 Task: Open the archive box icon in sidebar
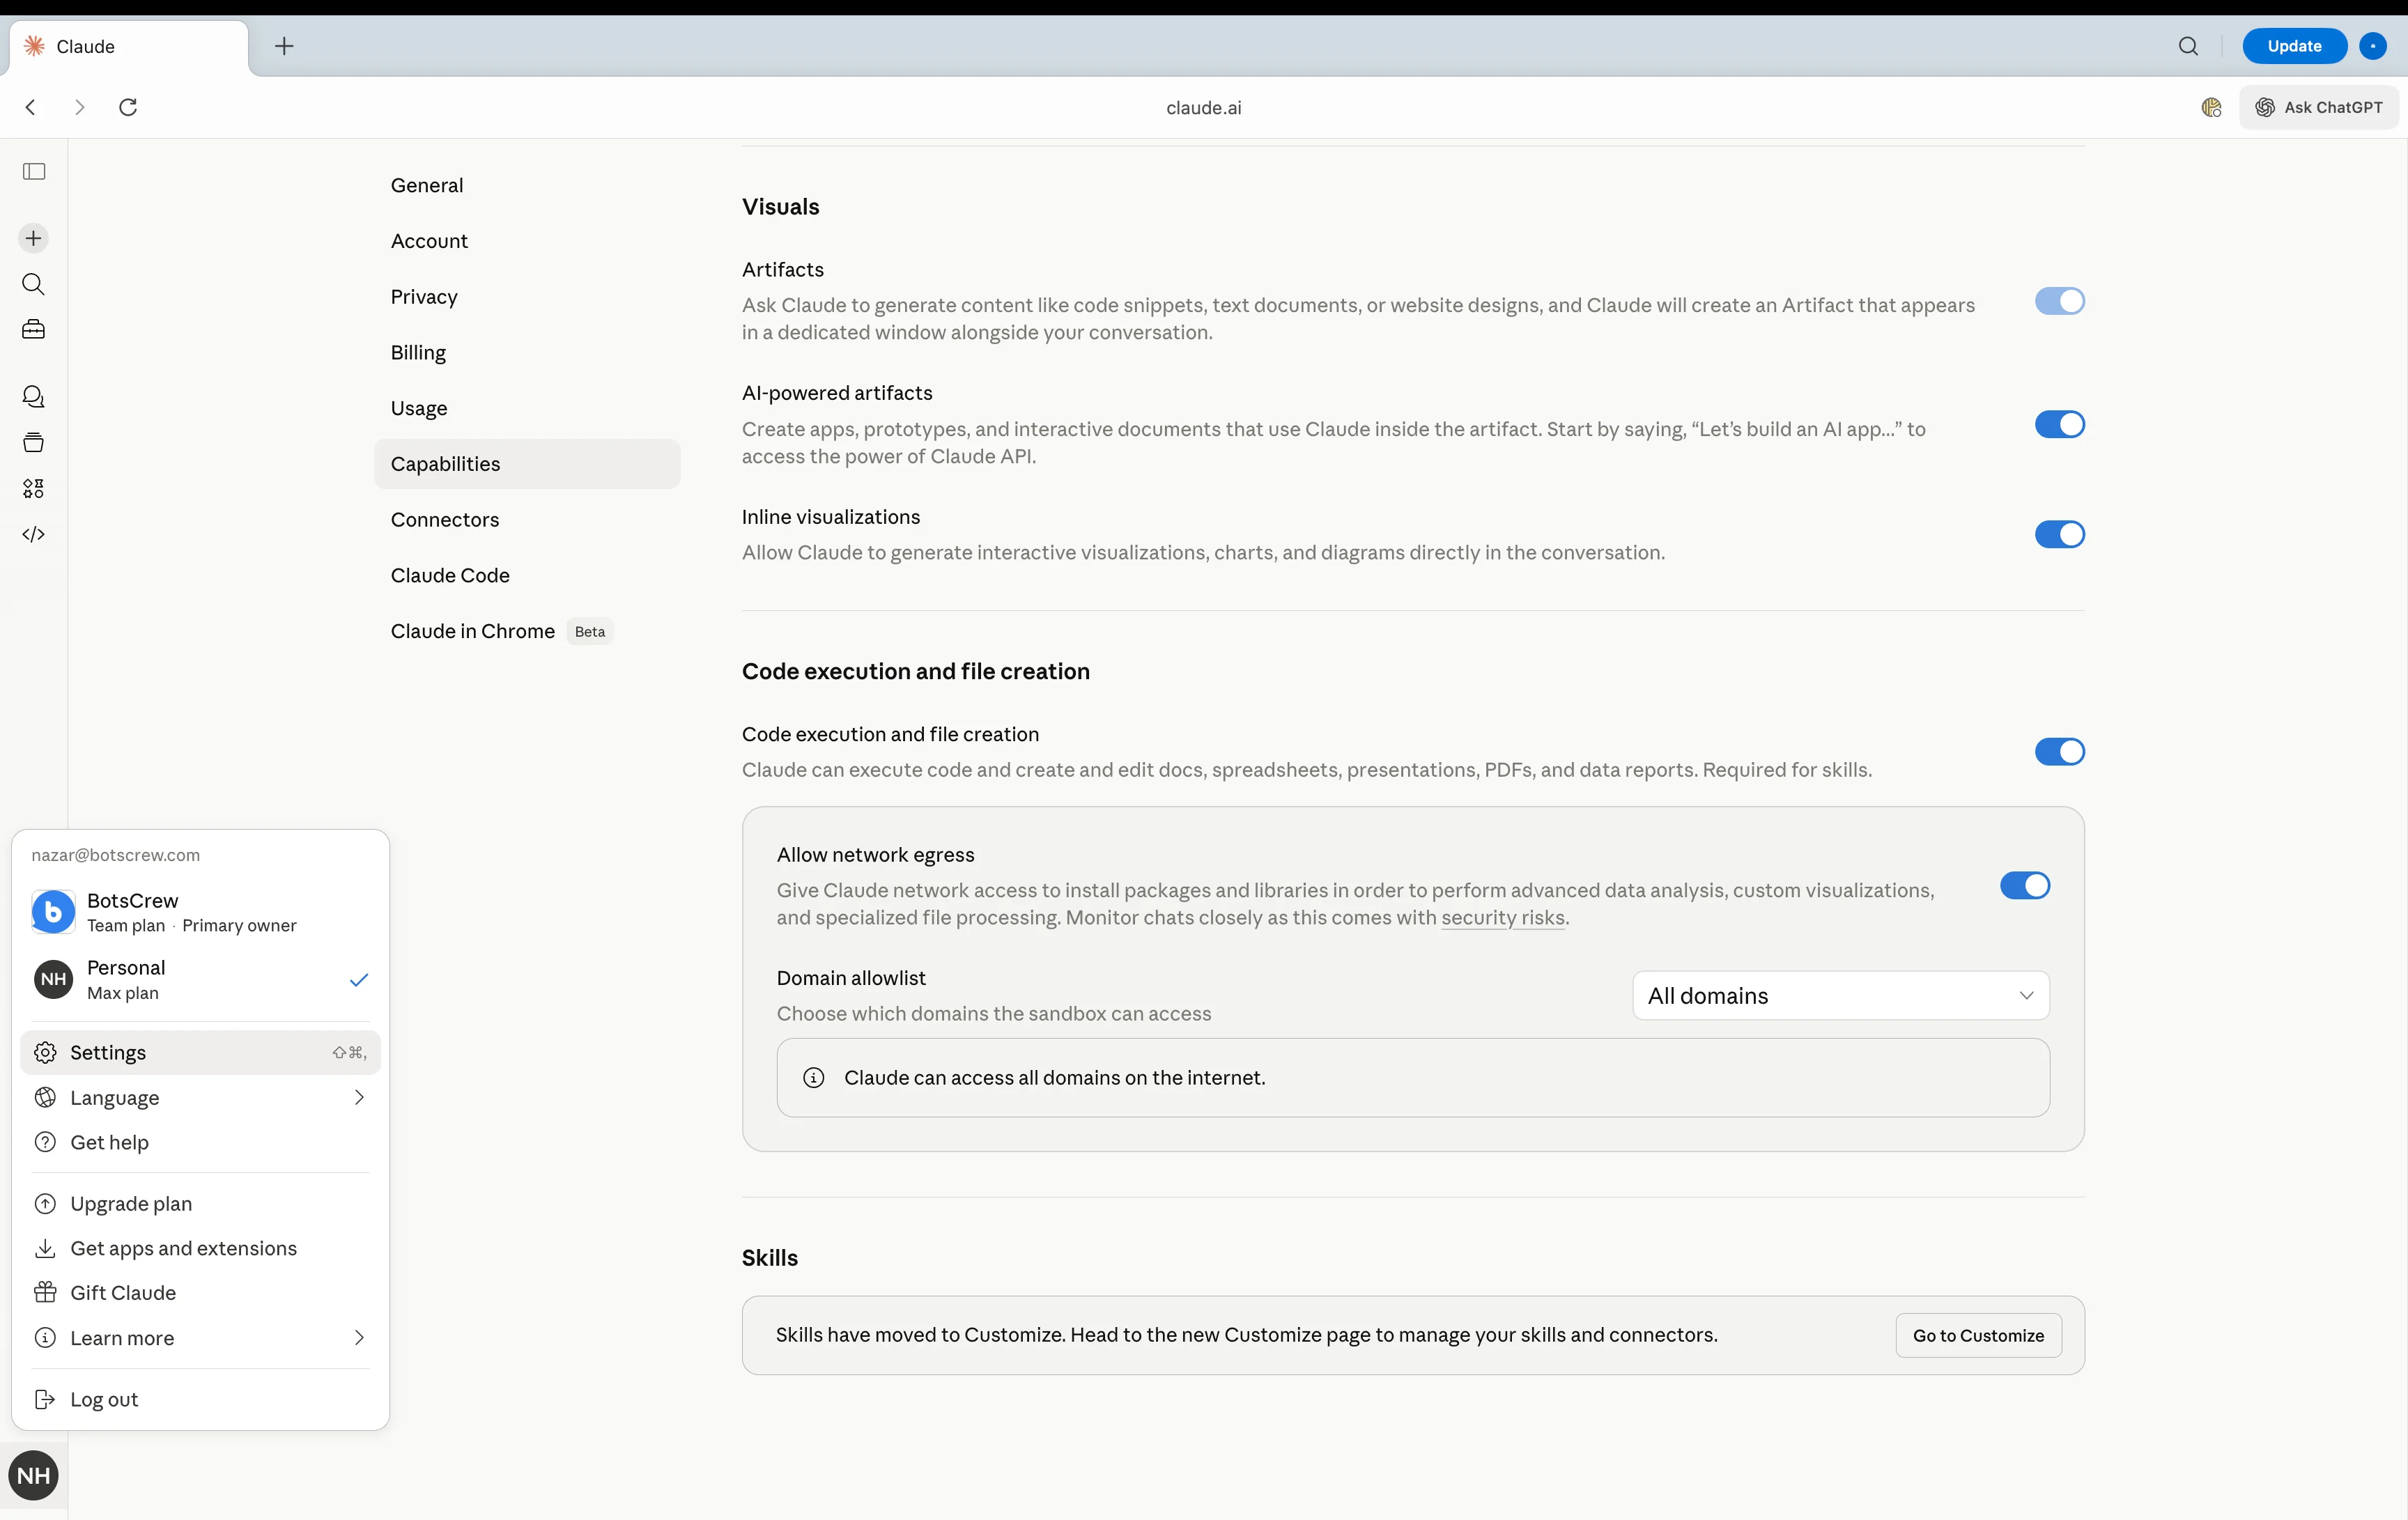click(33, 442)
